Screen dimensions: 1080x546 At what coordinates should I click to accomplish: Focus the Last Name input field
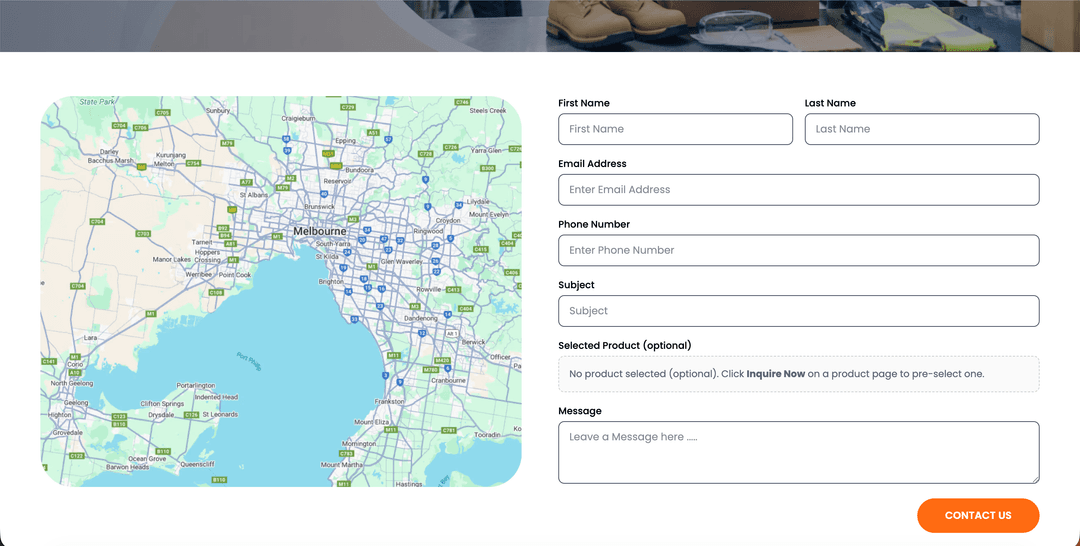point(922,129)
